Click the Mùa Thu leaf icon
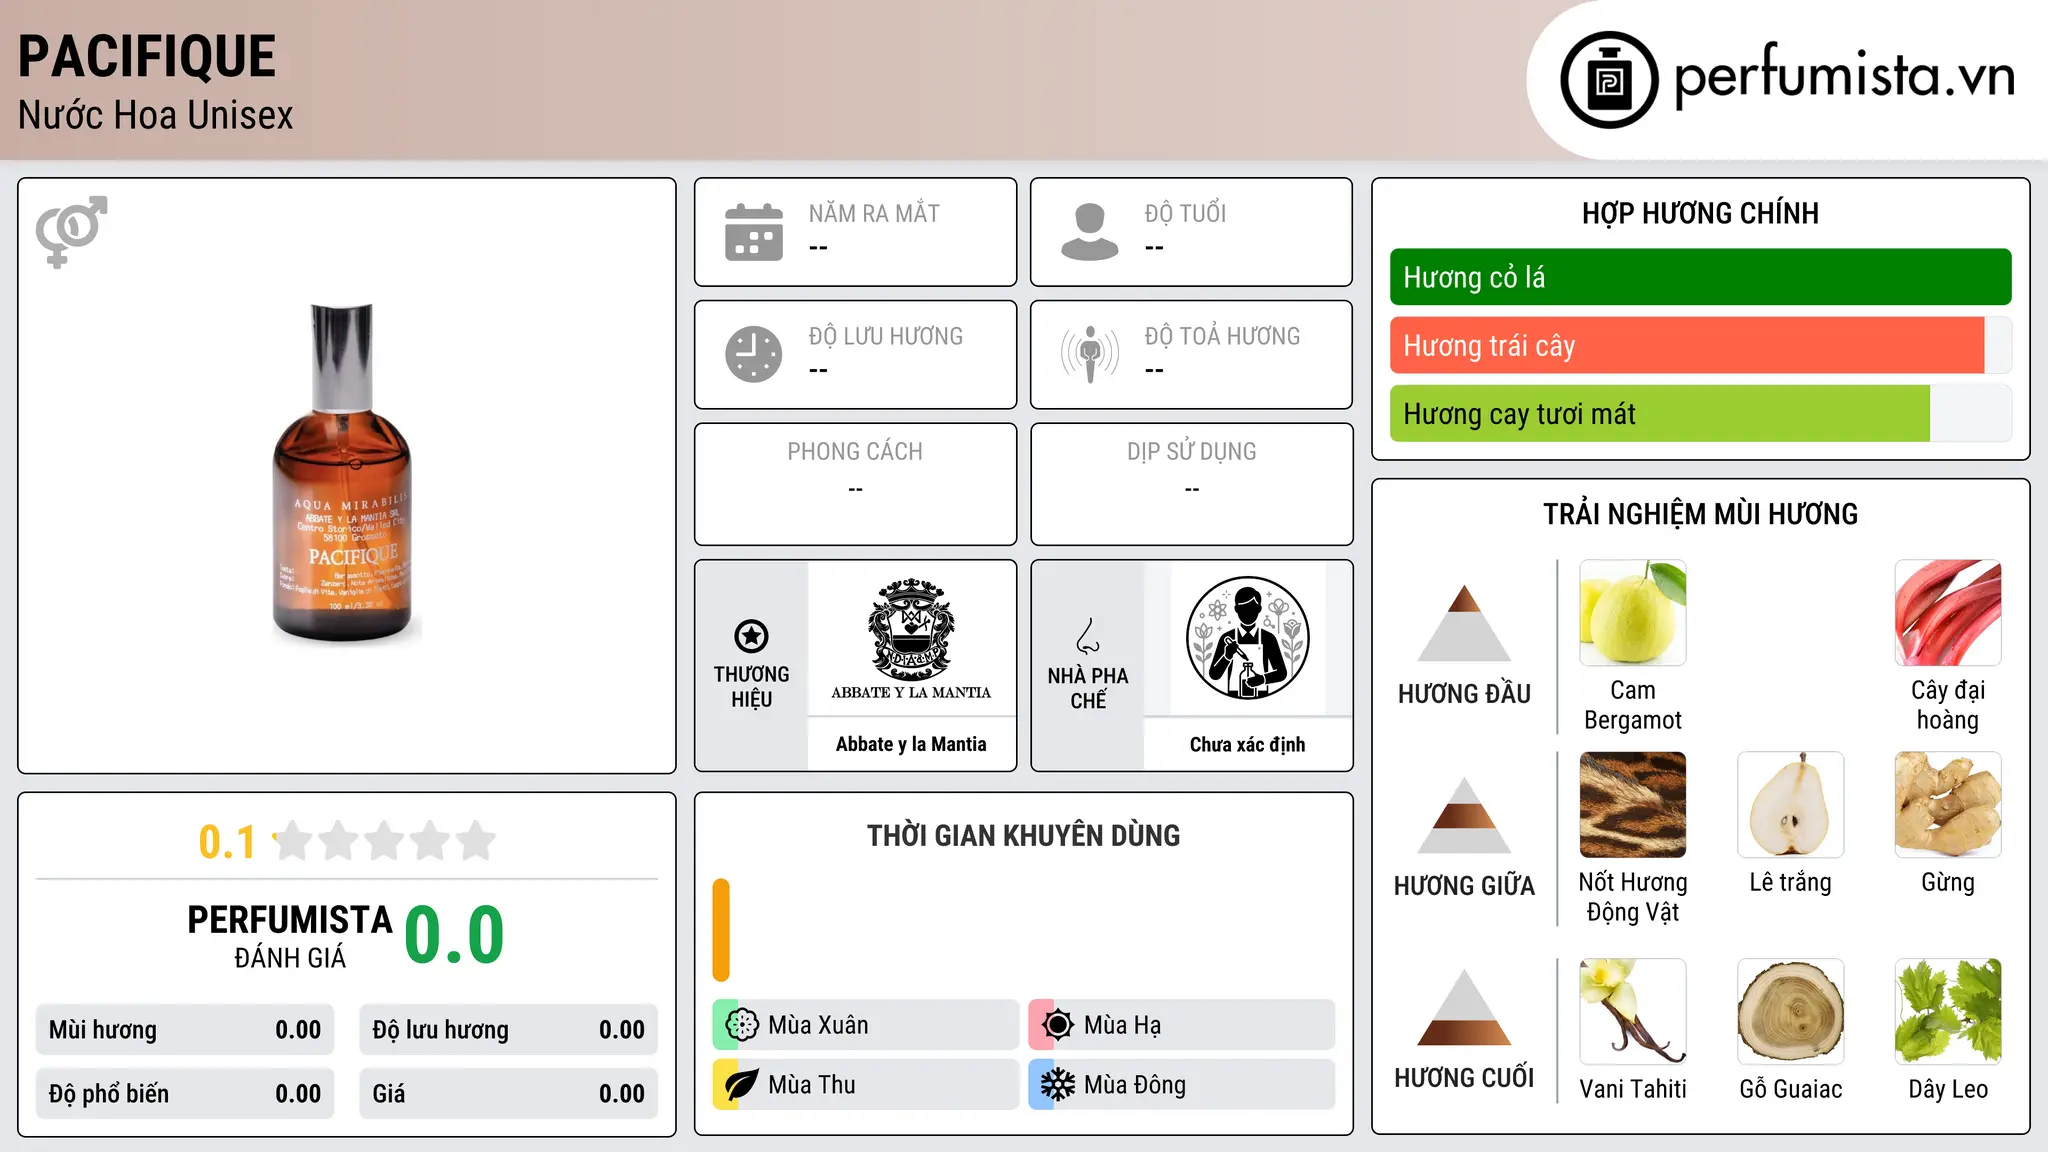This screenshot has height=1152, width=2048. tap(742, 1085)
